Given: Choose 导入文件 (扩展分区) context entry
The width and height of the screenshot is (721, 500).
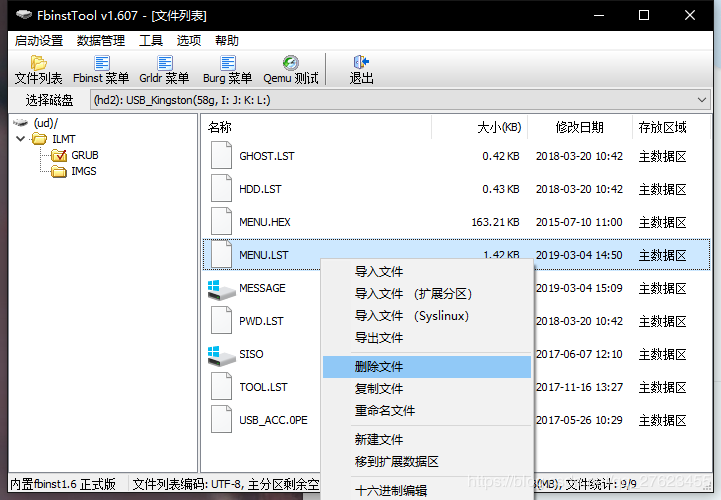Looking at the screenshot, I should [427, 293].
